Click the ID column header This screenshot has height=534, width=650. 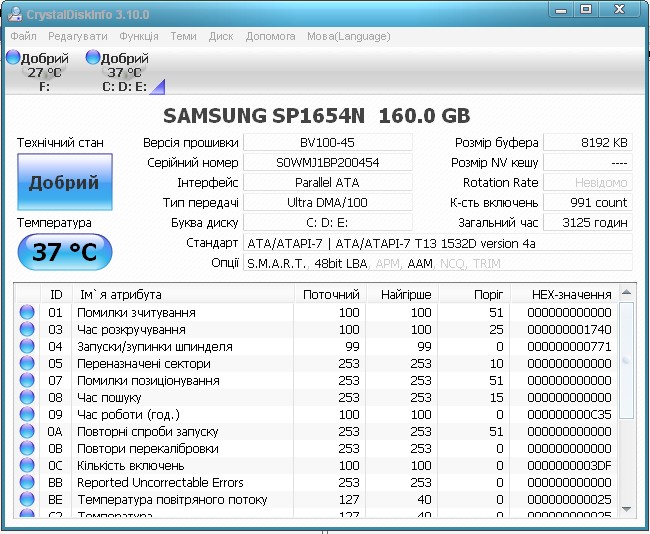click(56, 294)
